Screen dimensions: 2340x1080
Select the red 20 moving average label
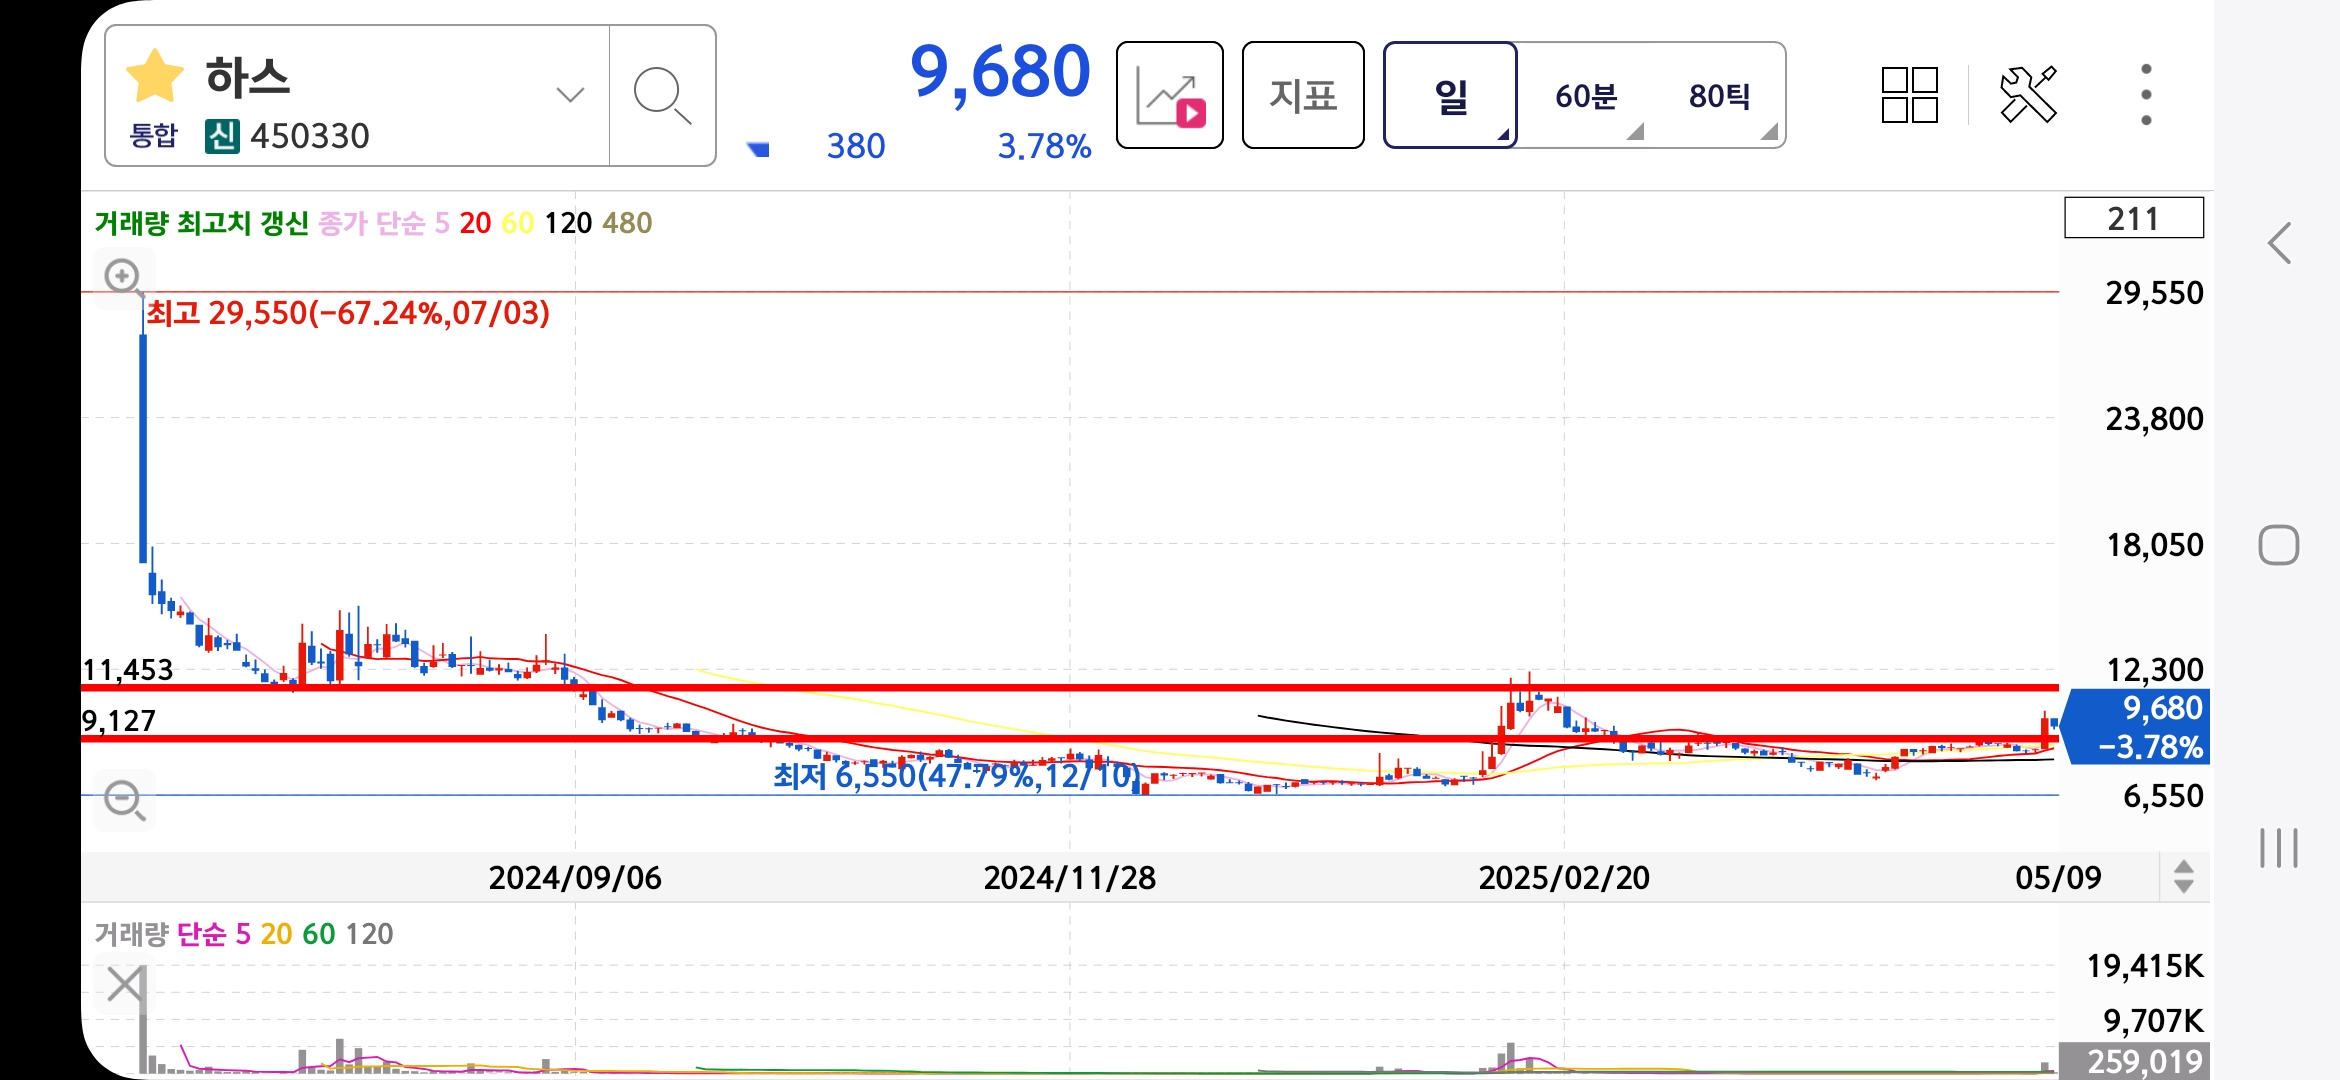pos(475,223)
